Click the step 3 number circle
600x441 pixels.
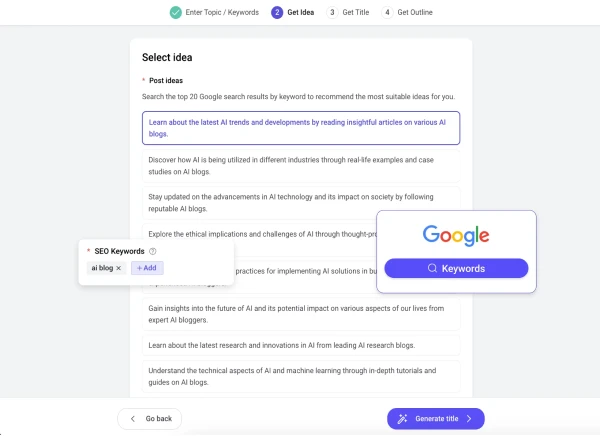tap(331, 12)
